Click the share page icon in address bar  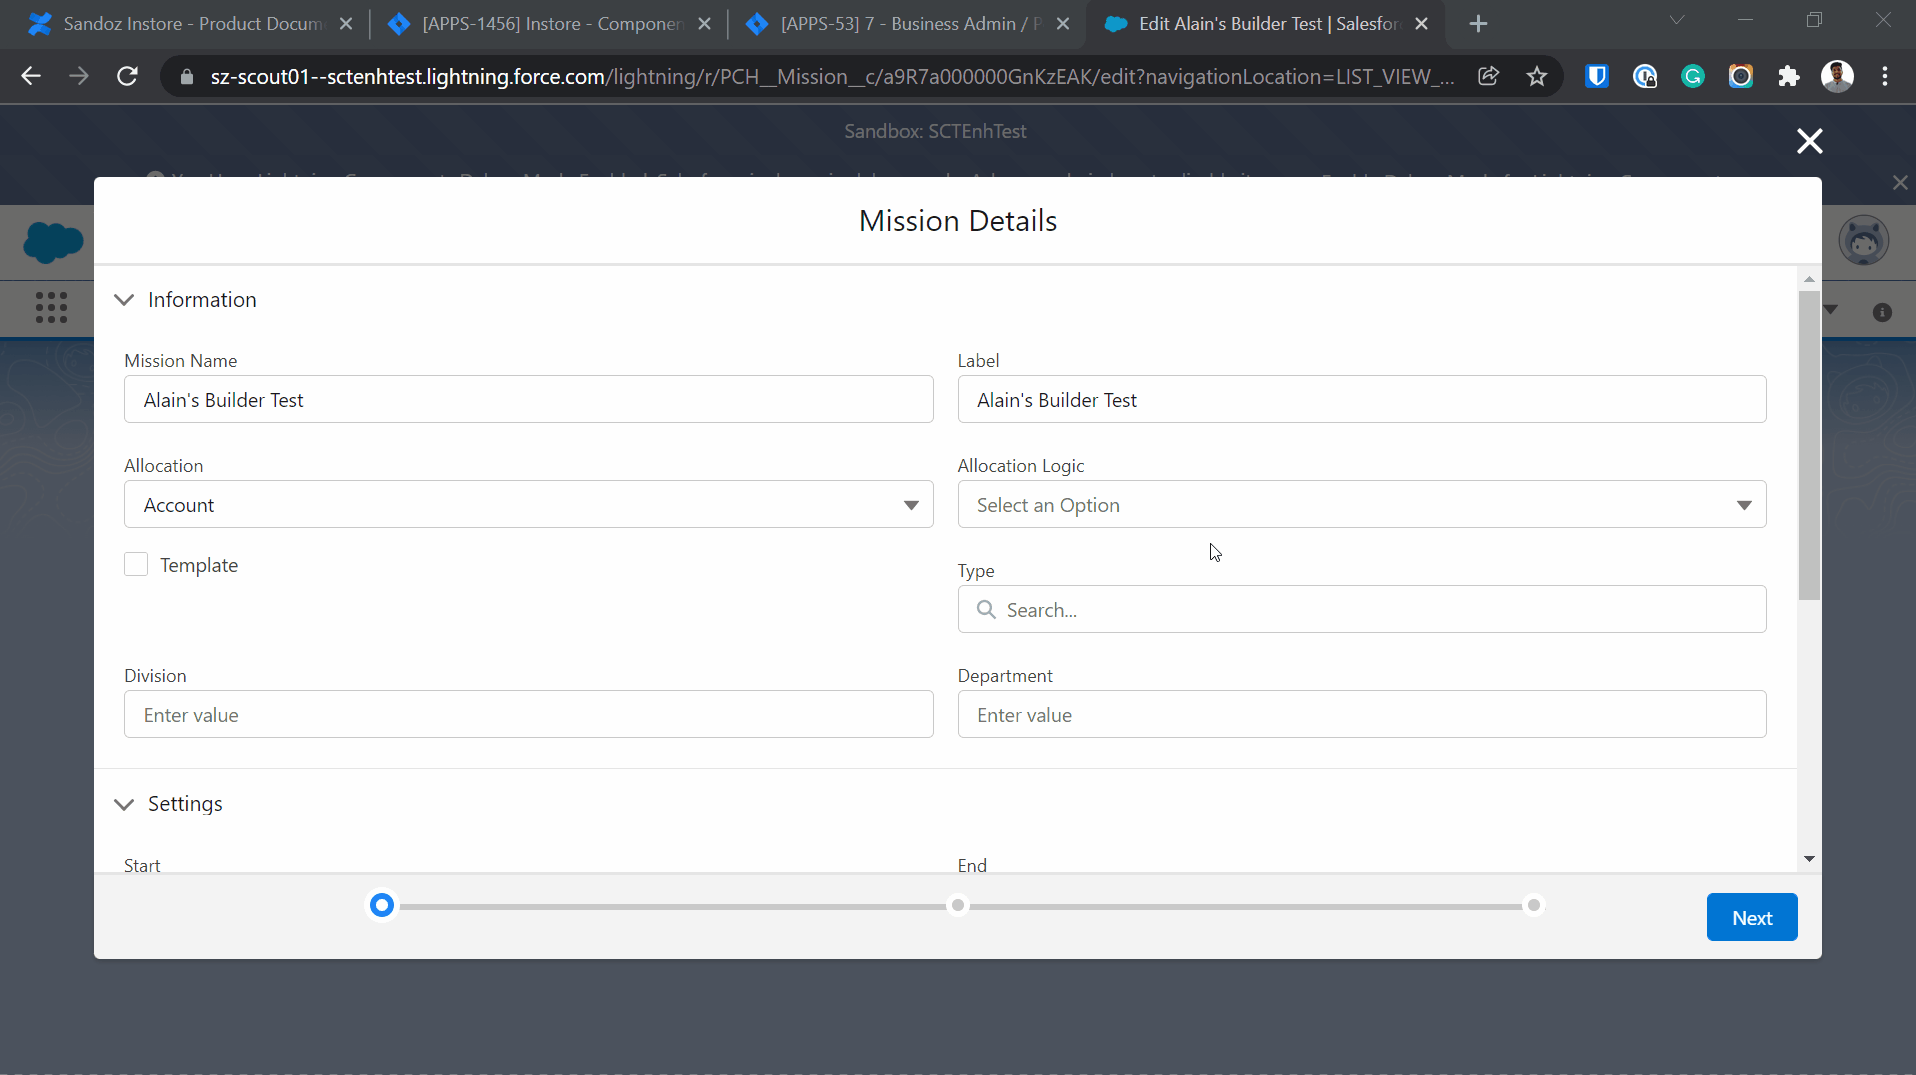pos(1488,77)
